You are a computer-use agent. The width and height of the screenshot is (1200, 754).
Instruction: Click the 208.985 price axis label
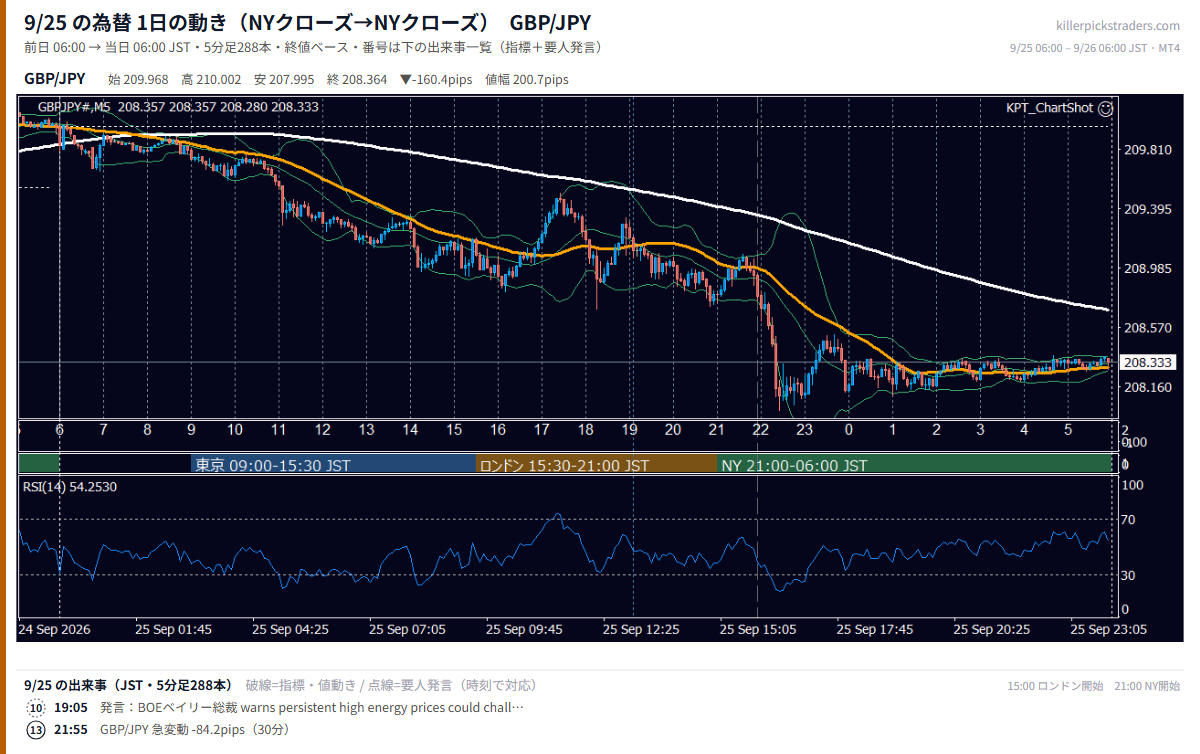(1148, 268)
